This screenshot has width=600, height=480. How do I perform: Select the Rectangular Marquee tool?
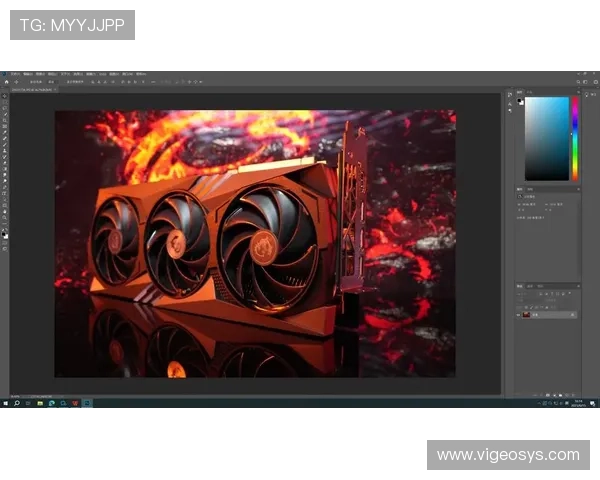tap(5, 104)
